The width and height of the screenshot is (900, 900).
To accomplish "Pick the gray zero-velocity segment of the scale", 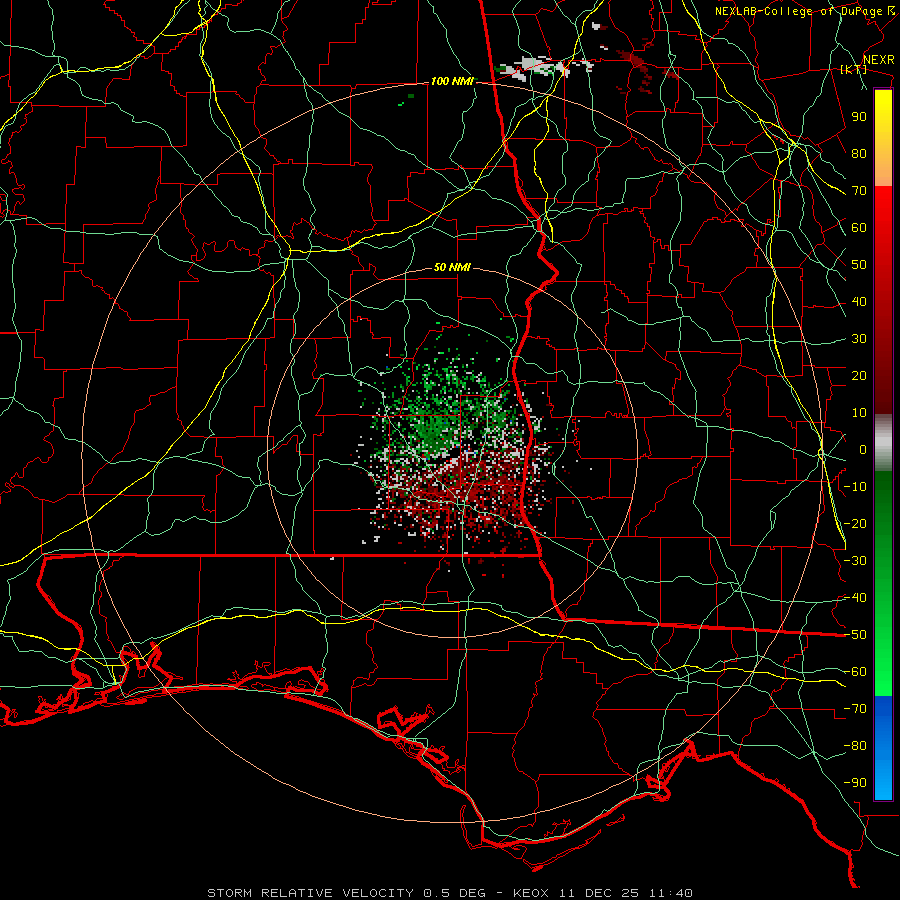I will pyautogui.click(x=883, y=443).
